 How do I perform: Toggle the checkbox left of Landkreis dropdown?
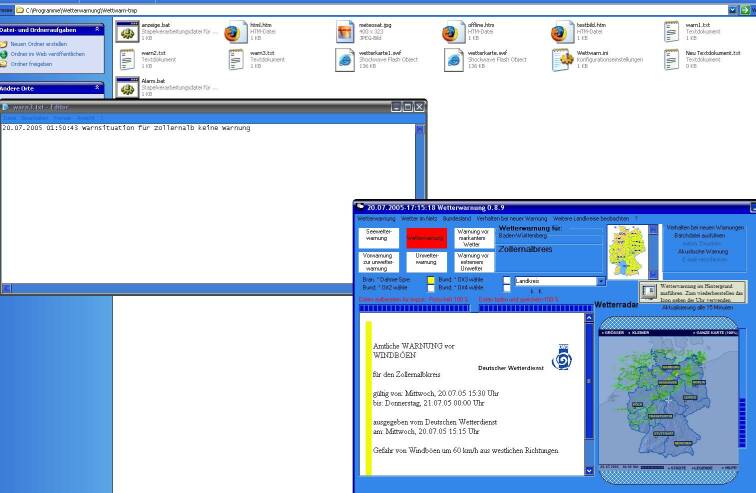[x=507, y=282]
